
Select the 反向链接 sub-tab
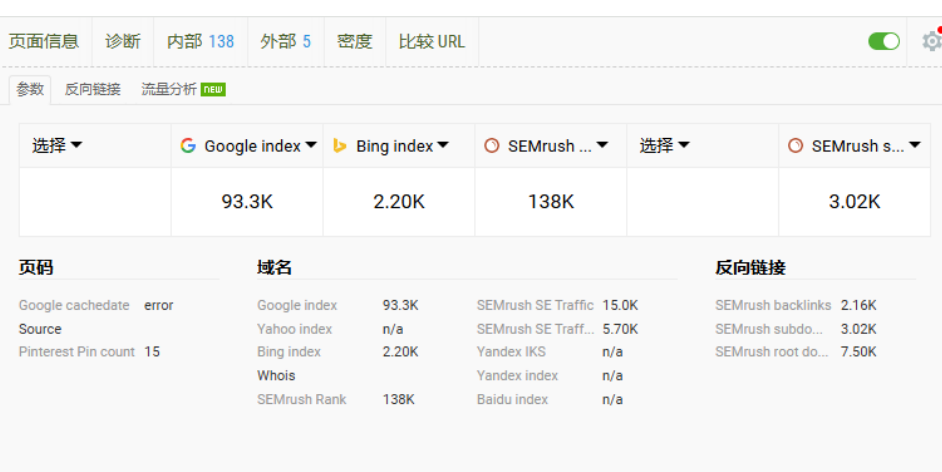pyautogui.click(x=93, y=89)
